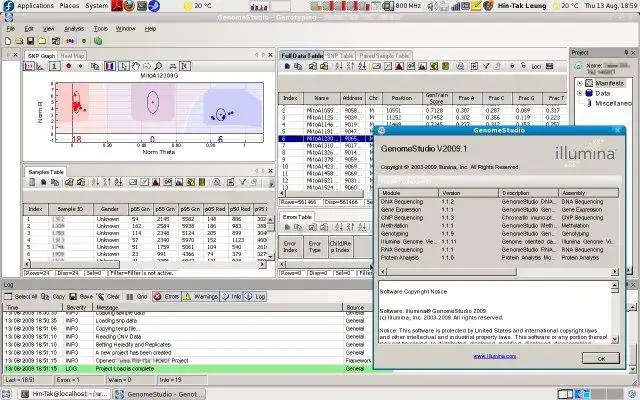Select the polar coordinates plot icon in SNP Graph

(x=40, y=66)
